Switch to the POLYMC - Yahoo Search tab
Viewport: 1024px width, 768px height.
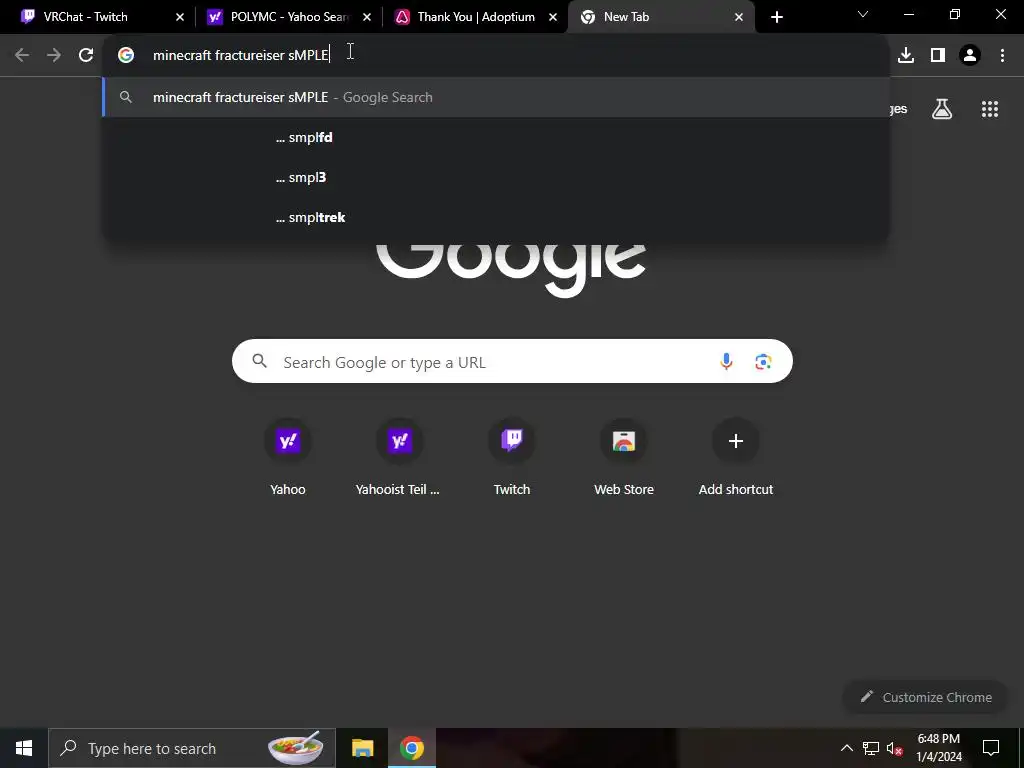(287, 17)
